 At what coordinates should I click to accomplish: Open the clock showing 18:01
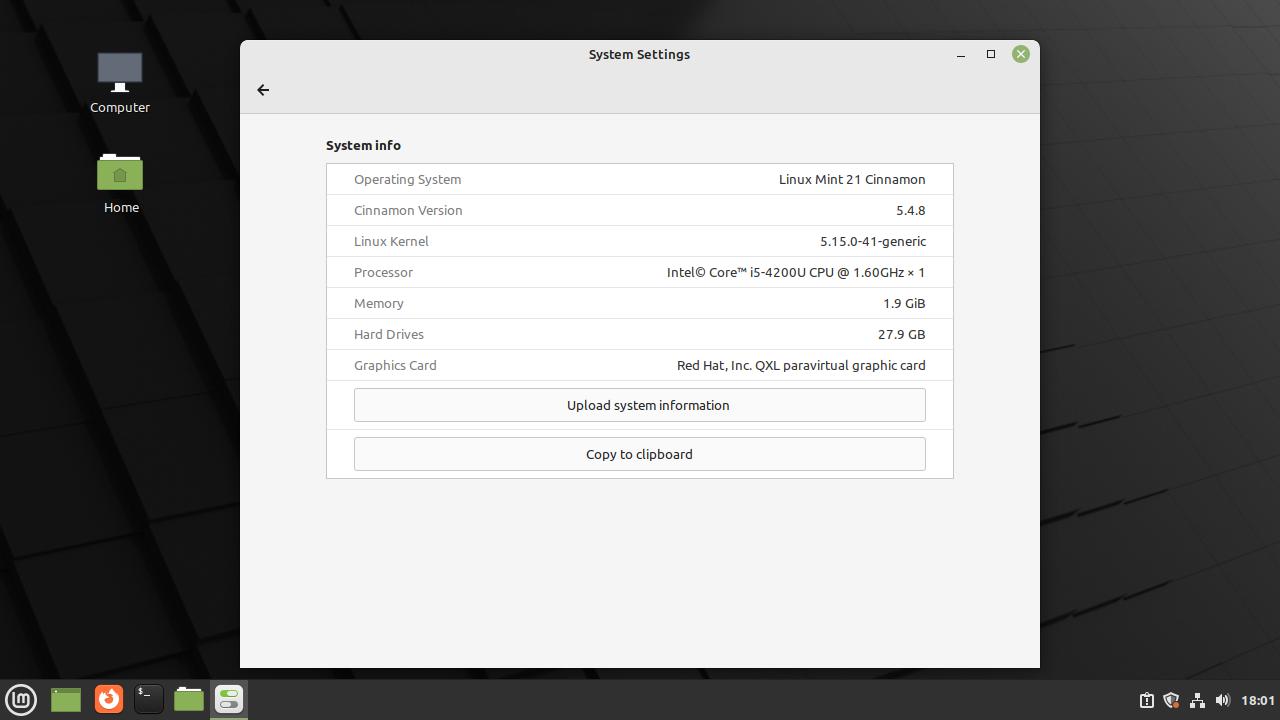coord(1258,700)
